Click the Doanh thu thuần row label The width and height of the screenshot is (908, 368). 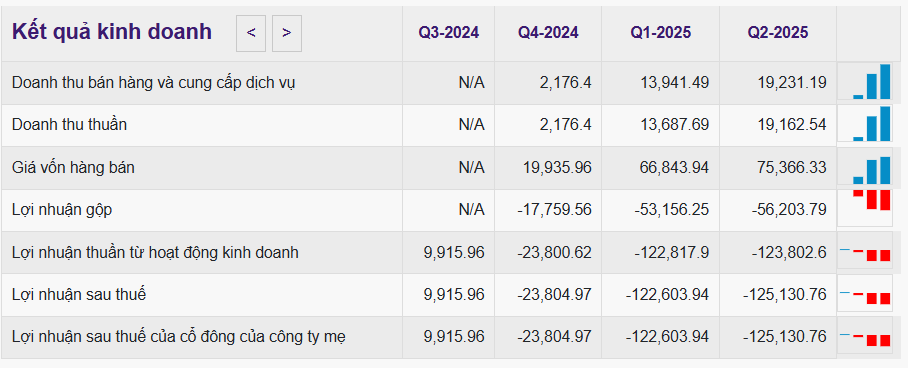69,125
